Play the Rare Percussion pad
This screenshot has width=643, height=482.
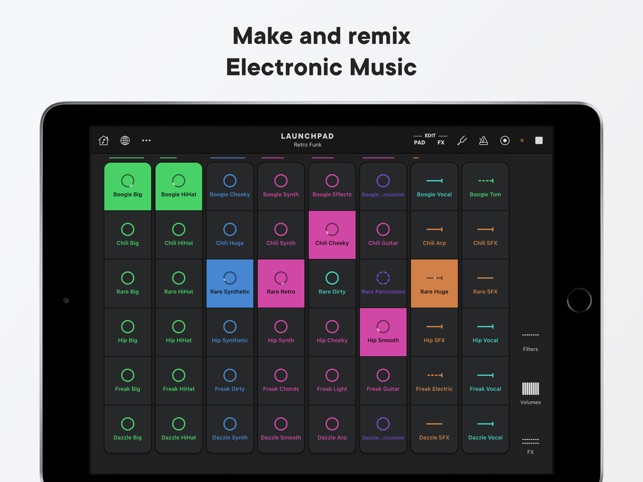(383, 283)
